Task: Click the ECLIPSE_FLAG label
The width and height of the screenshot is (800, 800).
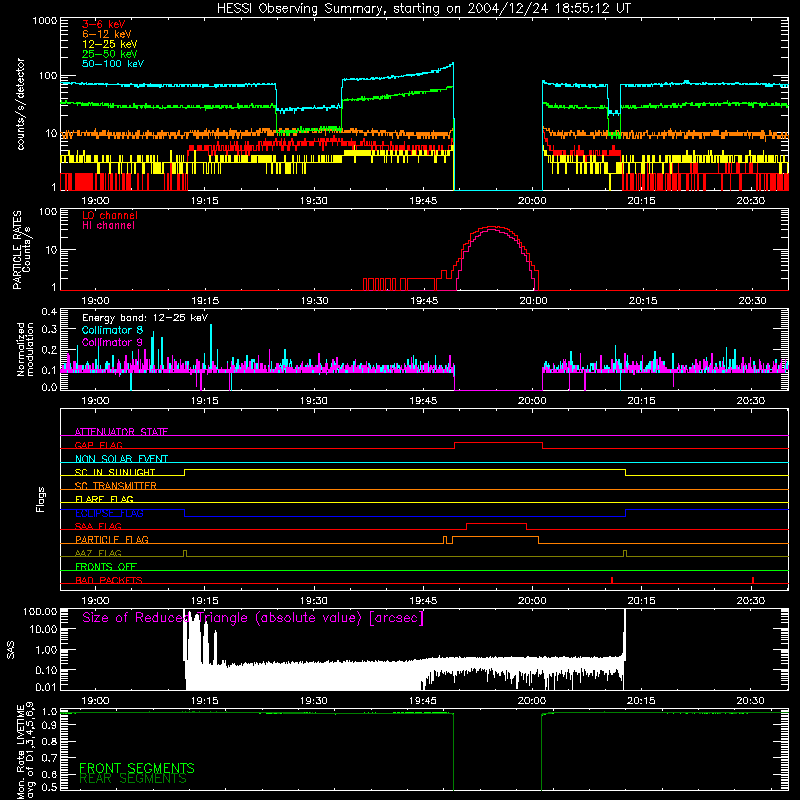Action: (x=109, y=513)
